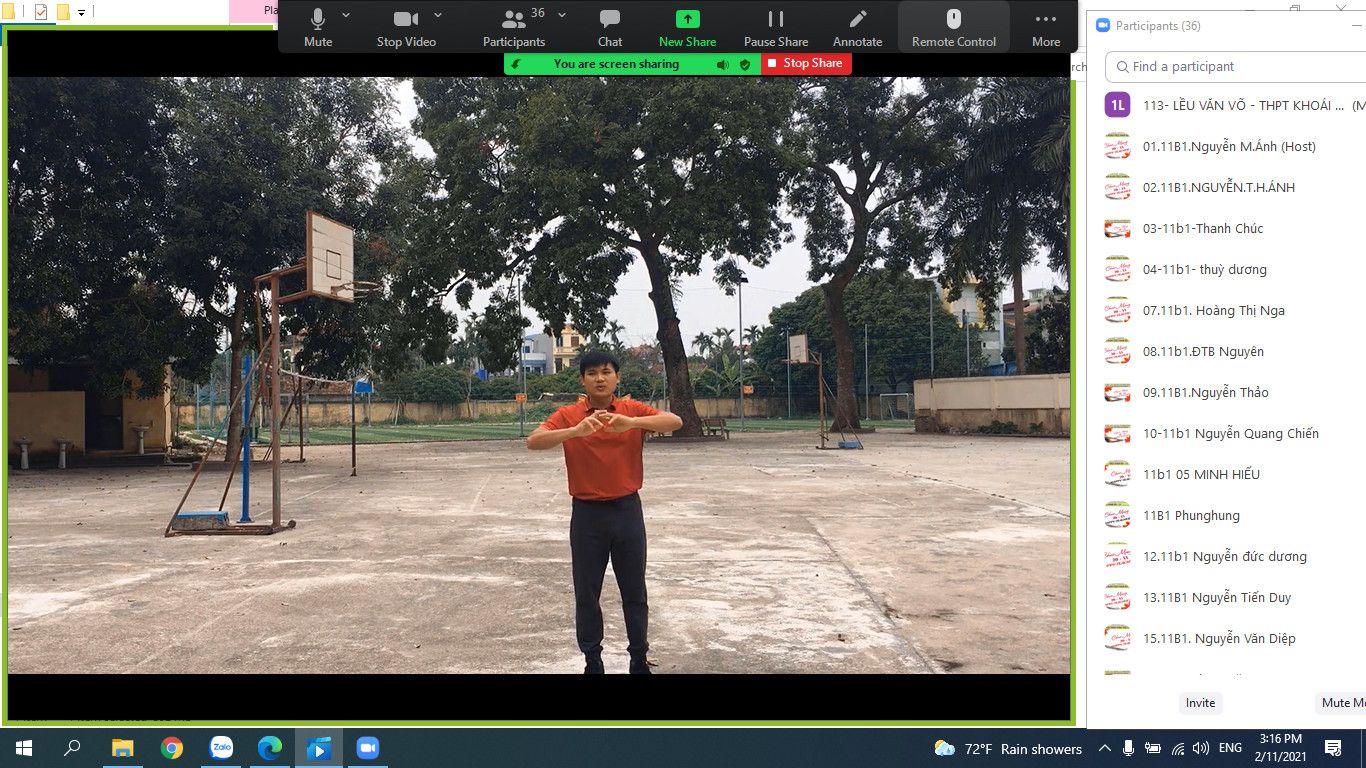Image resolution: width=1366 pixels, height=768 pixels.
Task: Click the green shield security icon
Action: tap(745, 64)
